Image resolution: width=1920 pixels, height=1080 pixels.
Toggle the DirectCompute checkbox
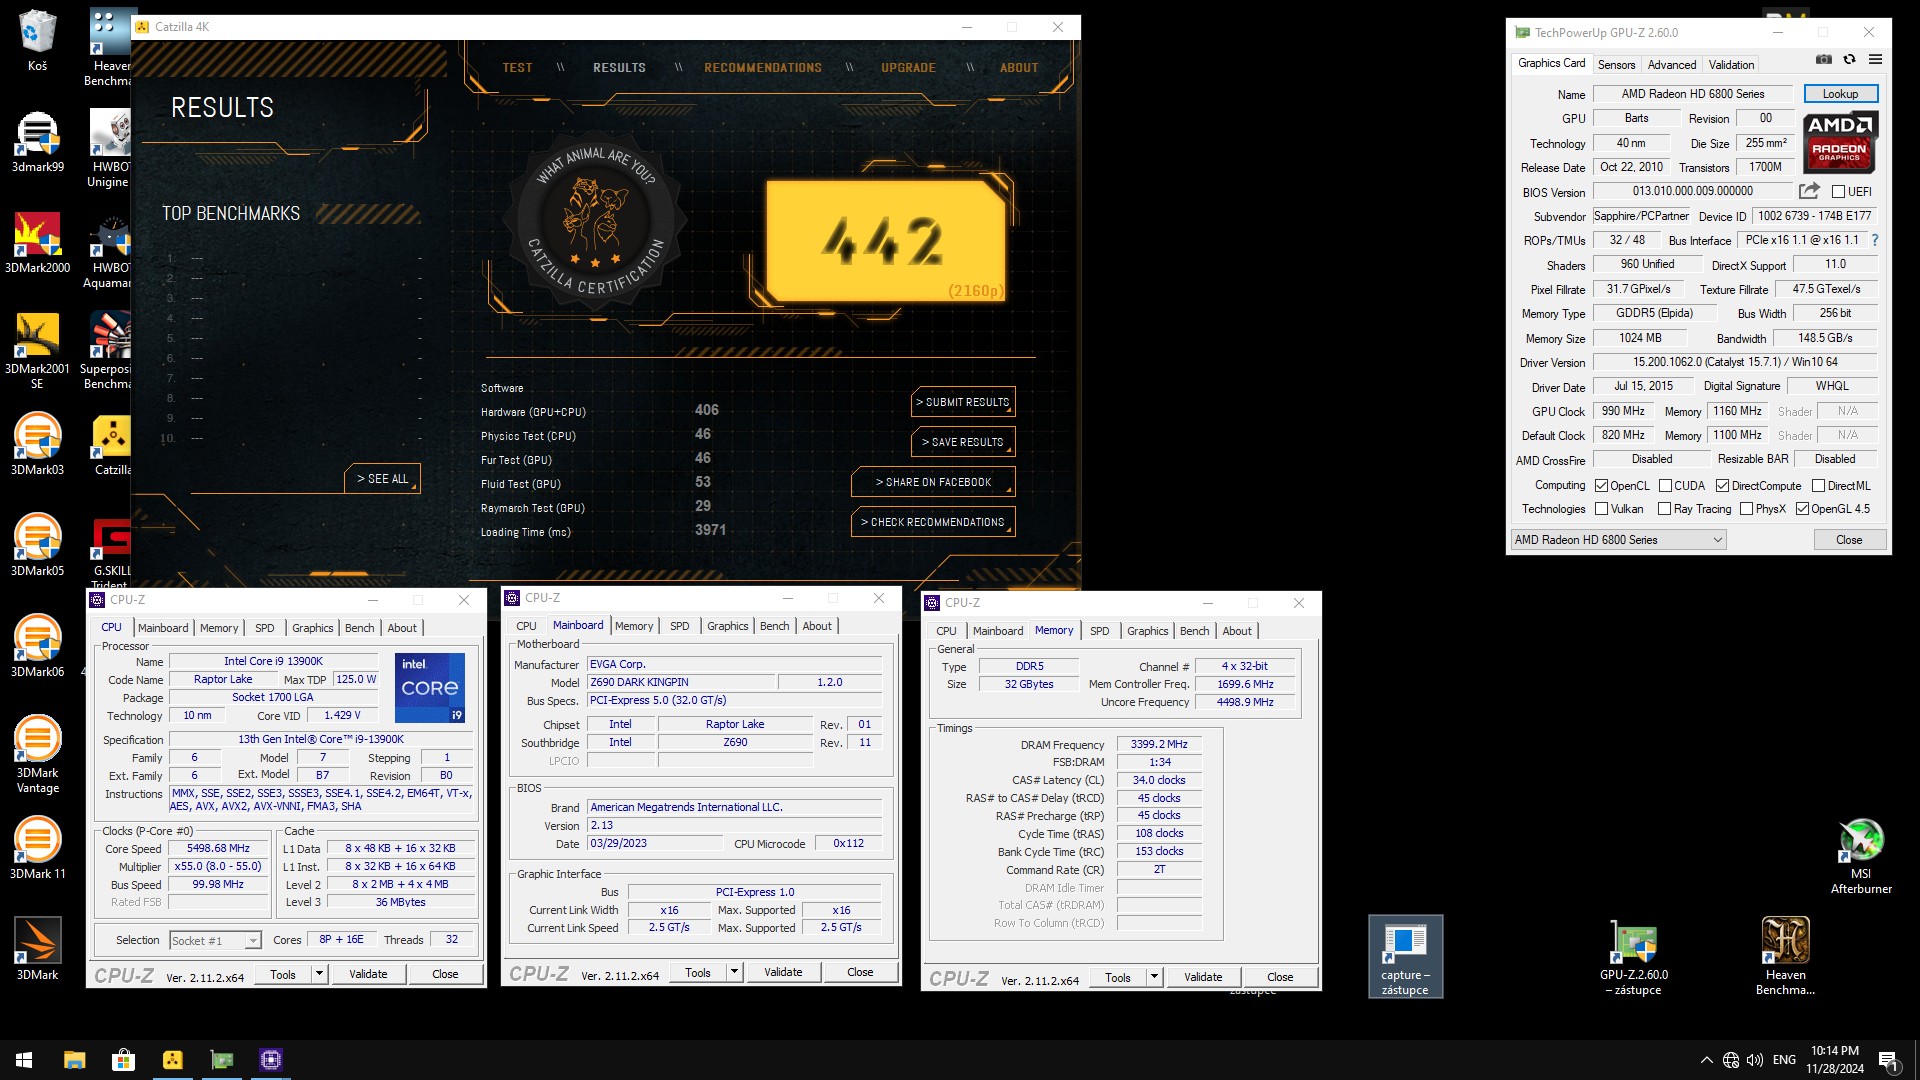point(1722,486)
